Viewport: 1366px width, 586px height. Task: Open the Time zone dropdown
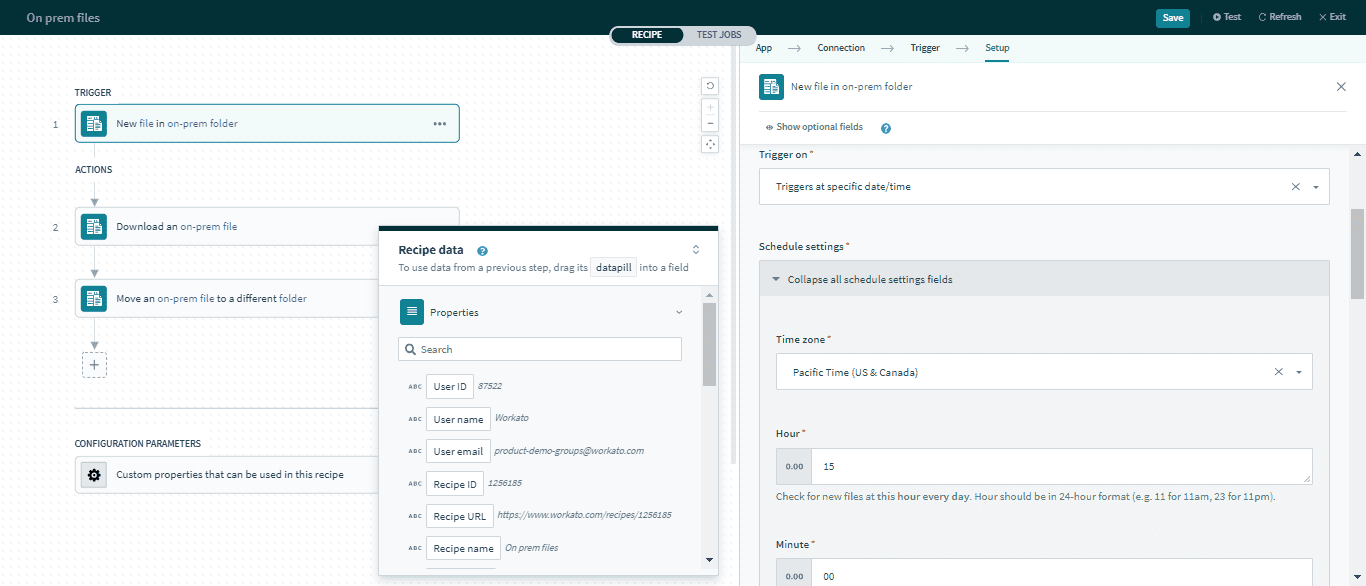1299,372
